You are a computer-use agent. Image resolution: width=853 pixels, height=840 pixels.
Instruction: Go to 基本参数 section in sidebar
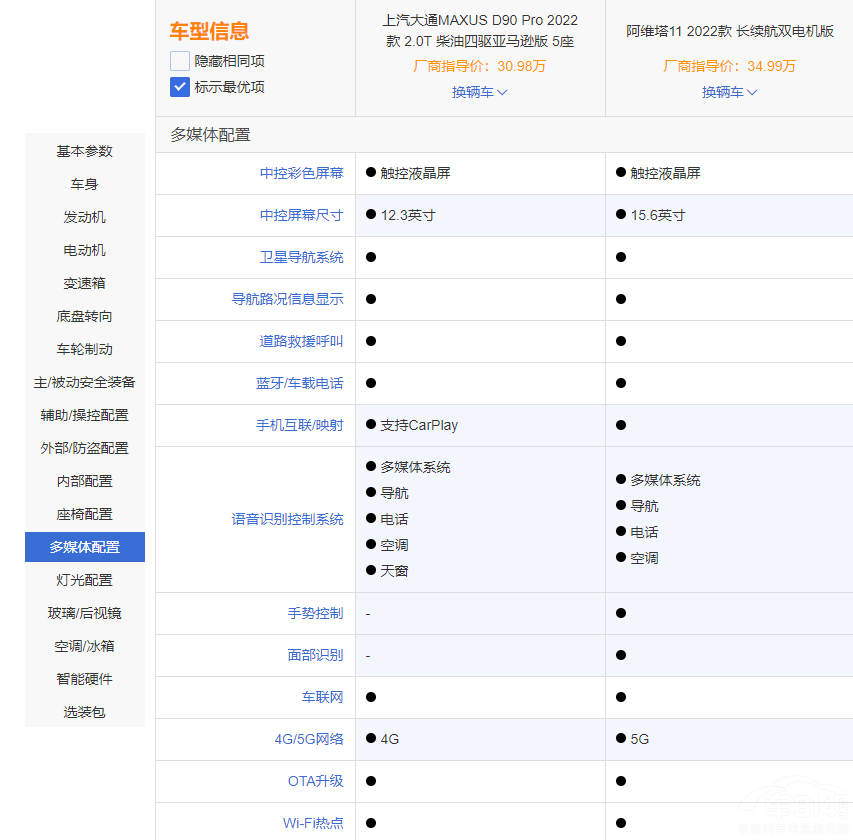(x=85, y=151)
